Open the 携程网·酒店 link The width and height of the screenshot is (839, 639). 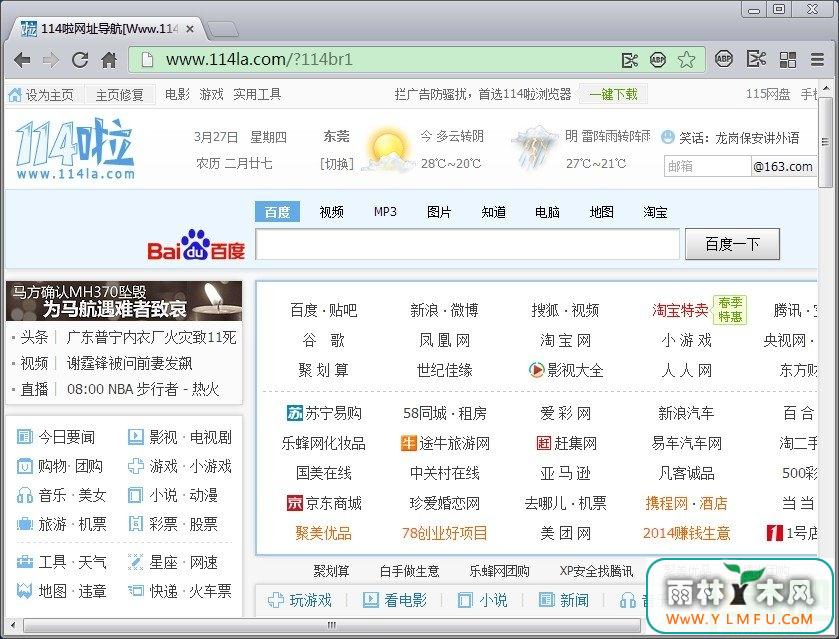687,503
